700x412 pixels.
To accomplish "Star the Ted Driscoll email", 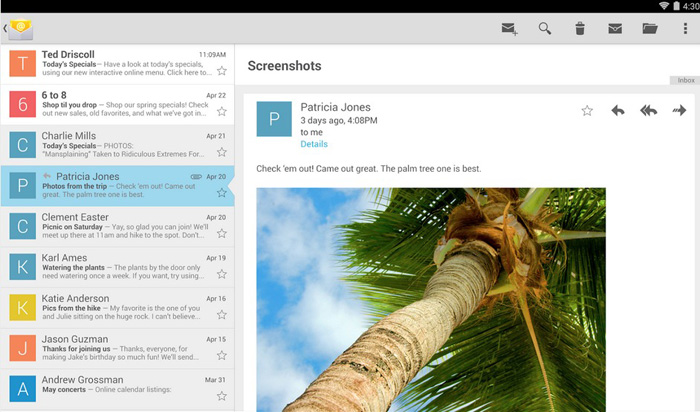I will point(222,71).
